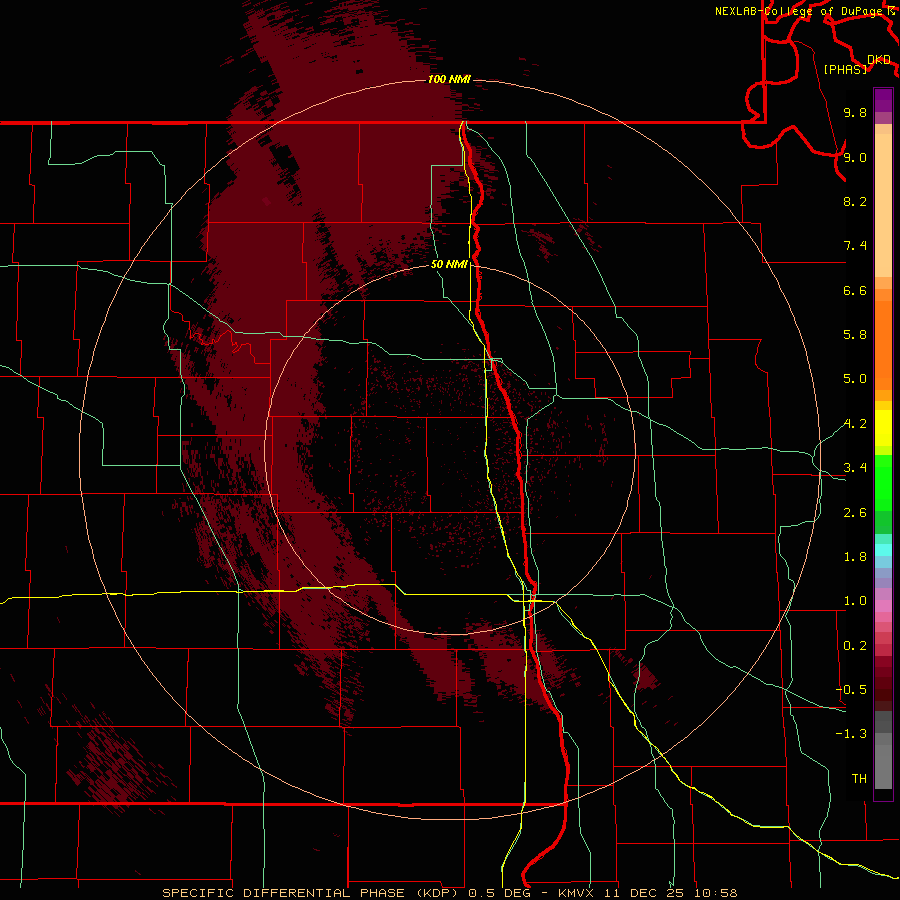The width and height of the screenshot is (900, 900).
Task: Click the KMVX station identifier in caption
Action: 576,893
